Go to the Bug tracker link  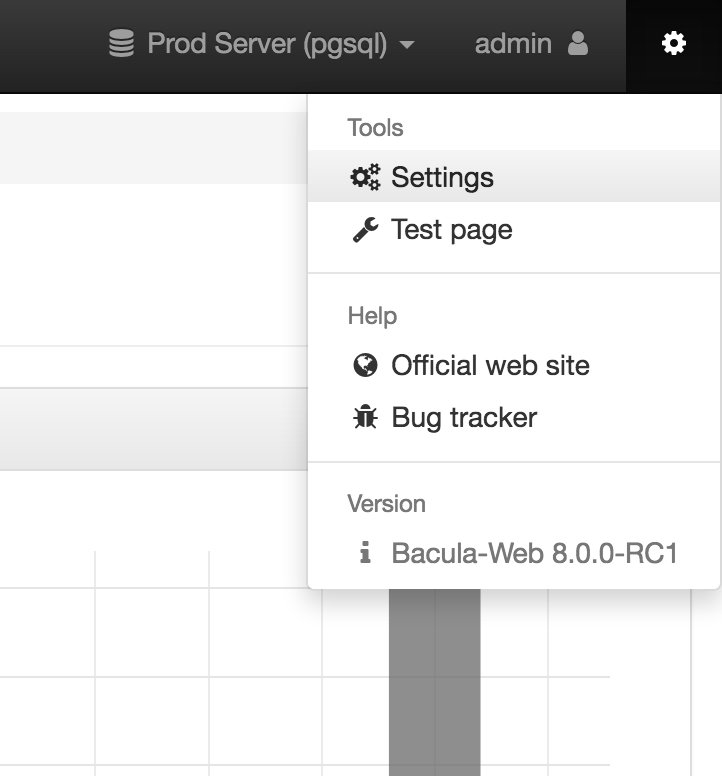coord(464,418)
